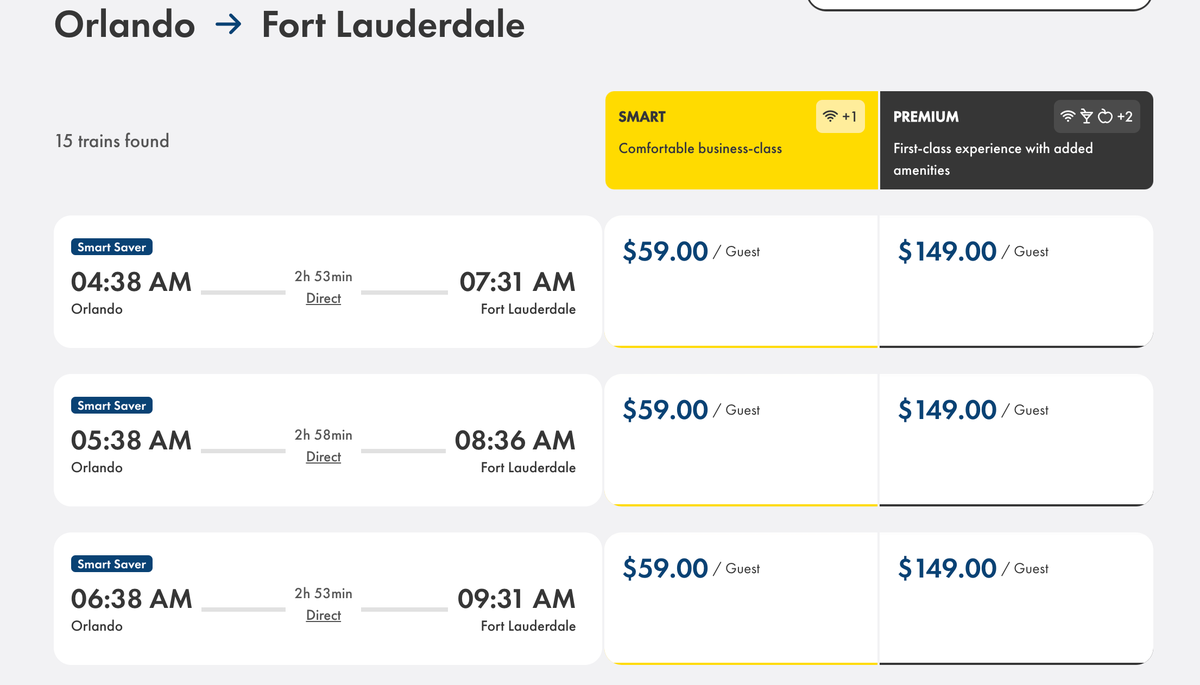
Task: Click the yellow progress bar under the first SMART fare
Action: pyautogui.click(x=740, y=346)
